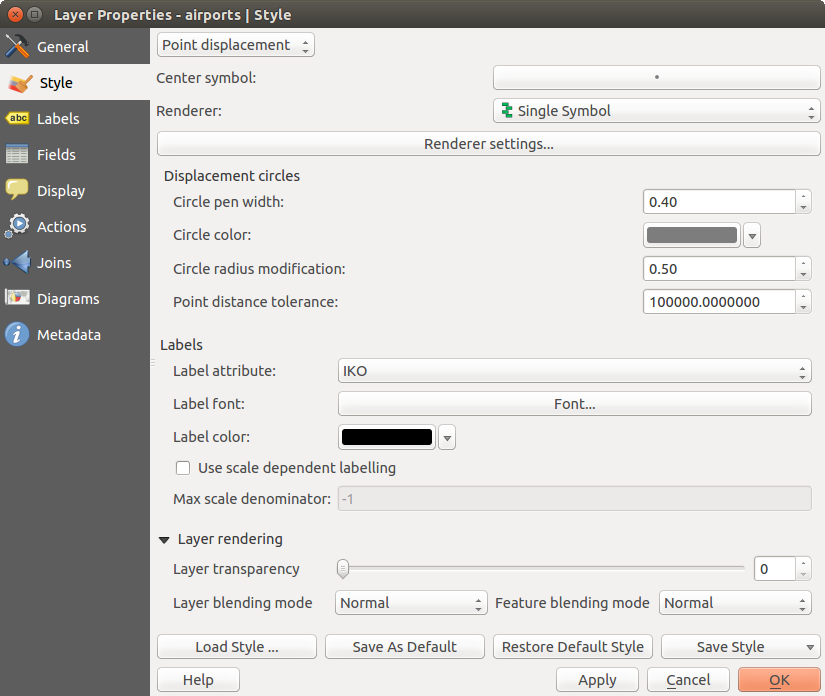The image size is (825, 696).
Task: Click the Center symbol preview button
Action: [656, 77]
